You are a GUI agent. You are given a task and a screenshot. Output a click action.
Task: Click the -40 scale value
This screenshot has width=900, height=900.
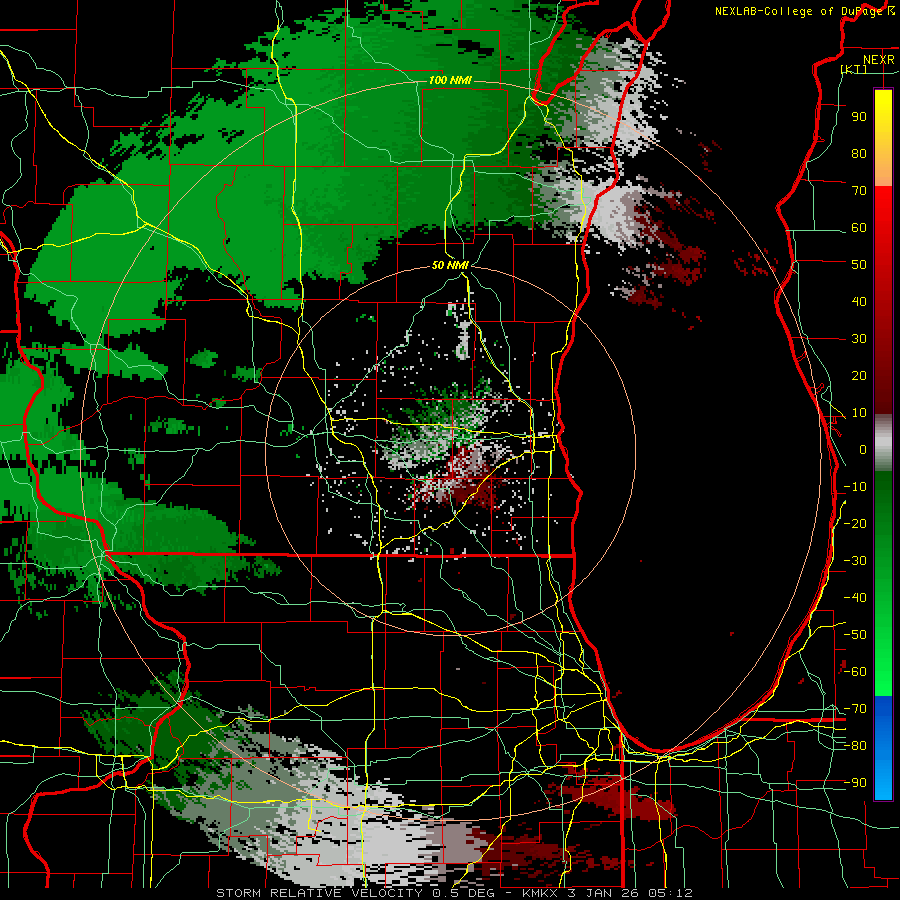coord(855,598)
